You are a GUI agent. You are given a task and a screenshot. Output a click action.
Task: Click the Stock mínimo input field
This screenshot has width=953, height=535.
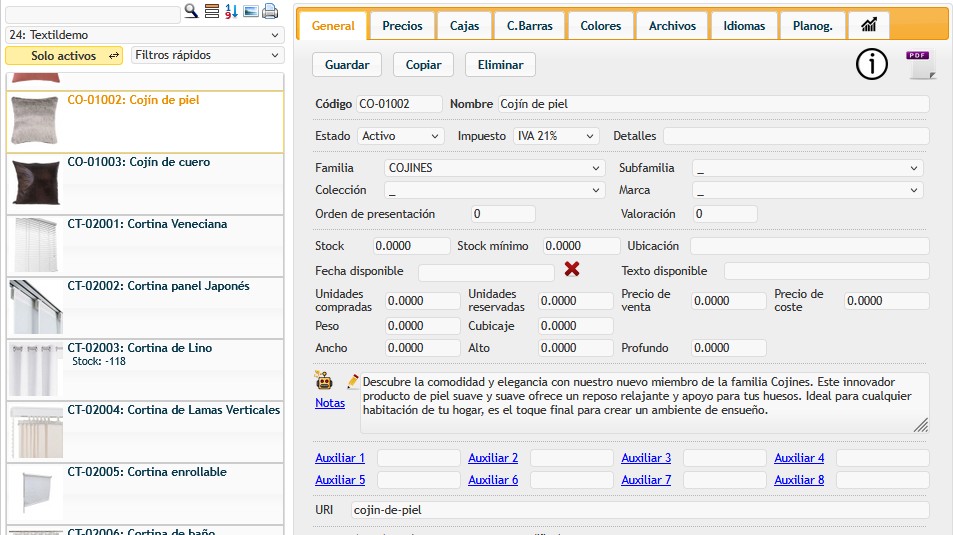pos(581,246)
